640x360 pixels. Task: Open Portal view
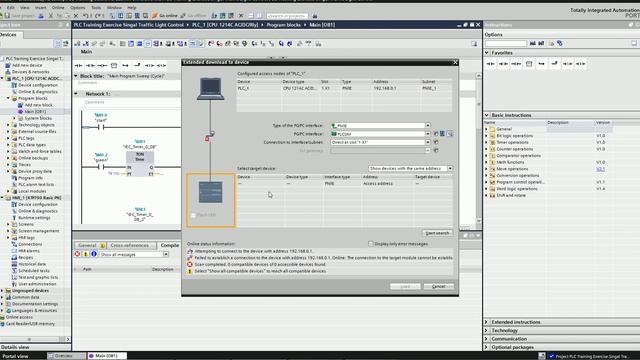(x=15, y=356)
